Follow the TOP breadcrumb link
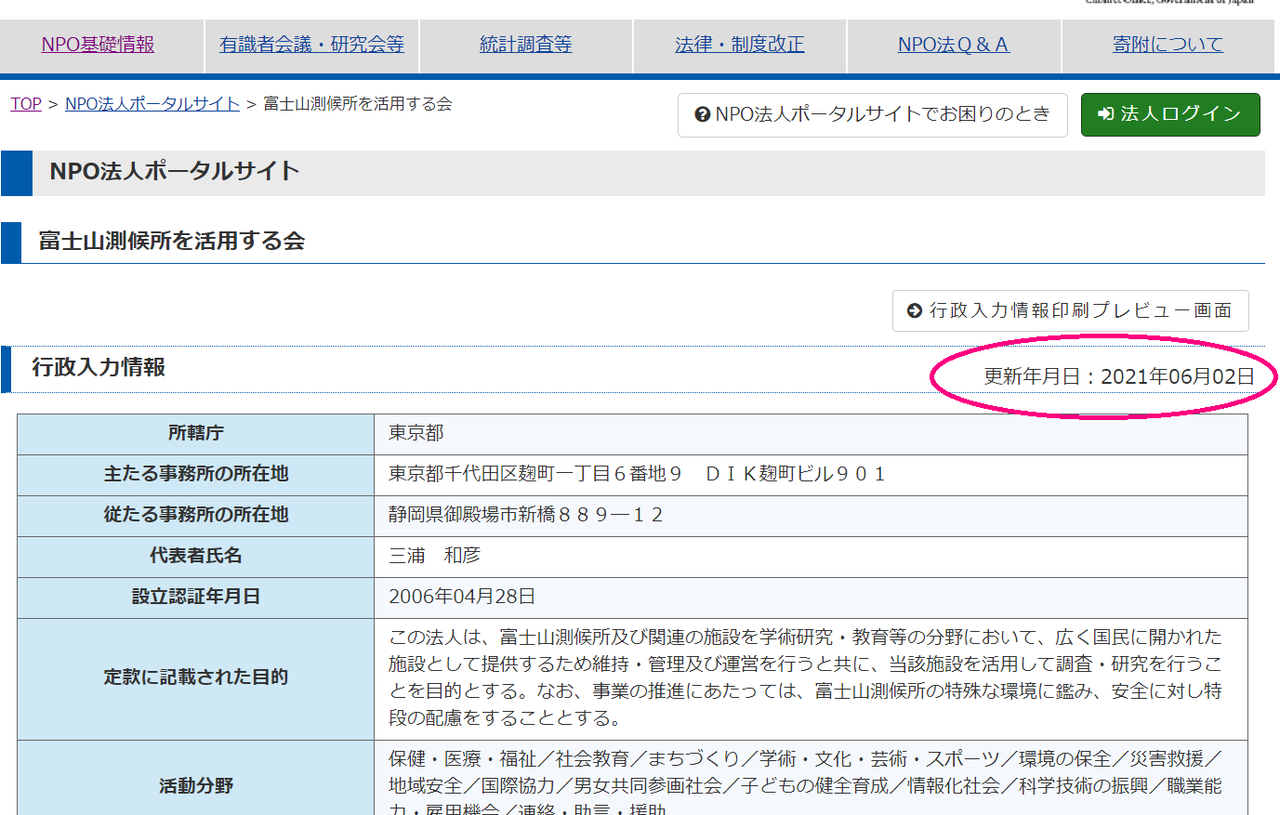Viewport: 1280px width, 815px height. point(26,104)
